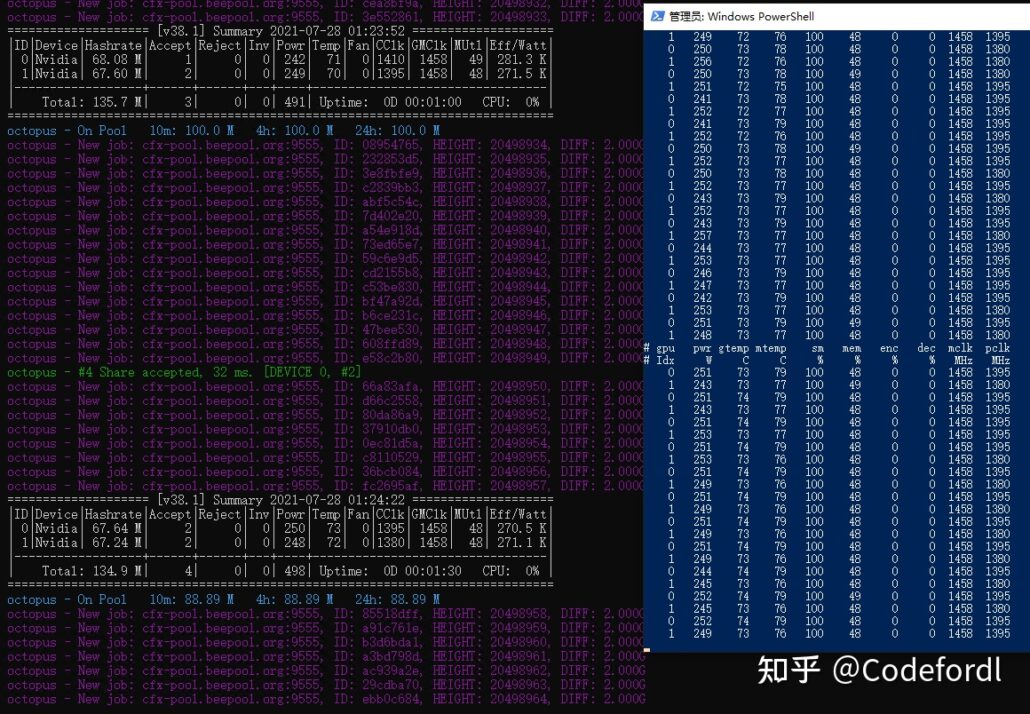Click job ID '232853d5' in miner log
This screenshot has width=1030, height=714.
click(390, 160)
